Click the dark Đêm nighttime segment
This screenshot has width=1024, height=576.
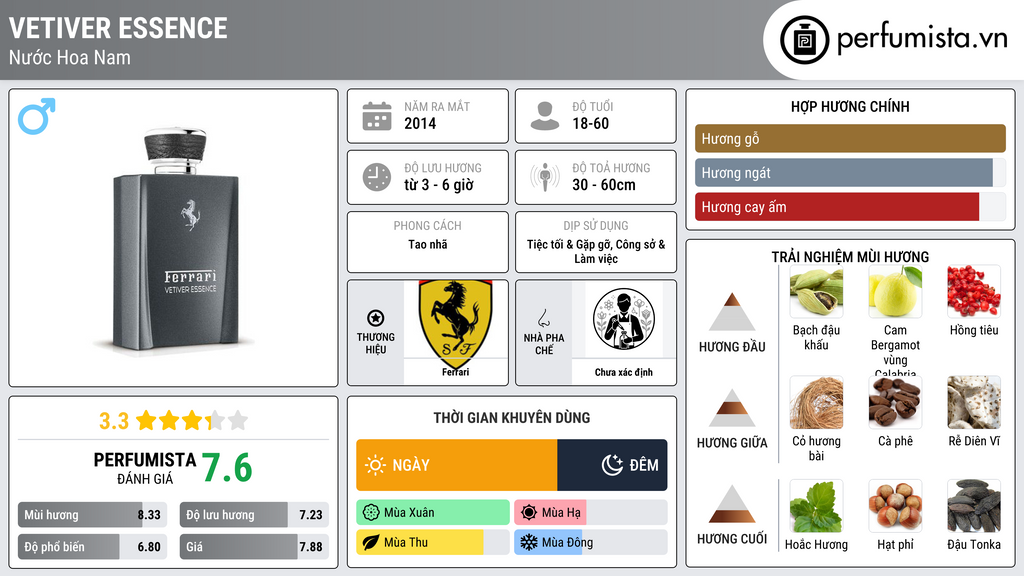pos(612,465)
